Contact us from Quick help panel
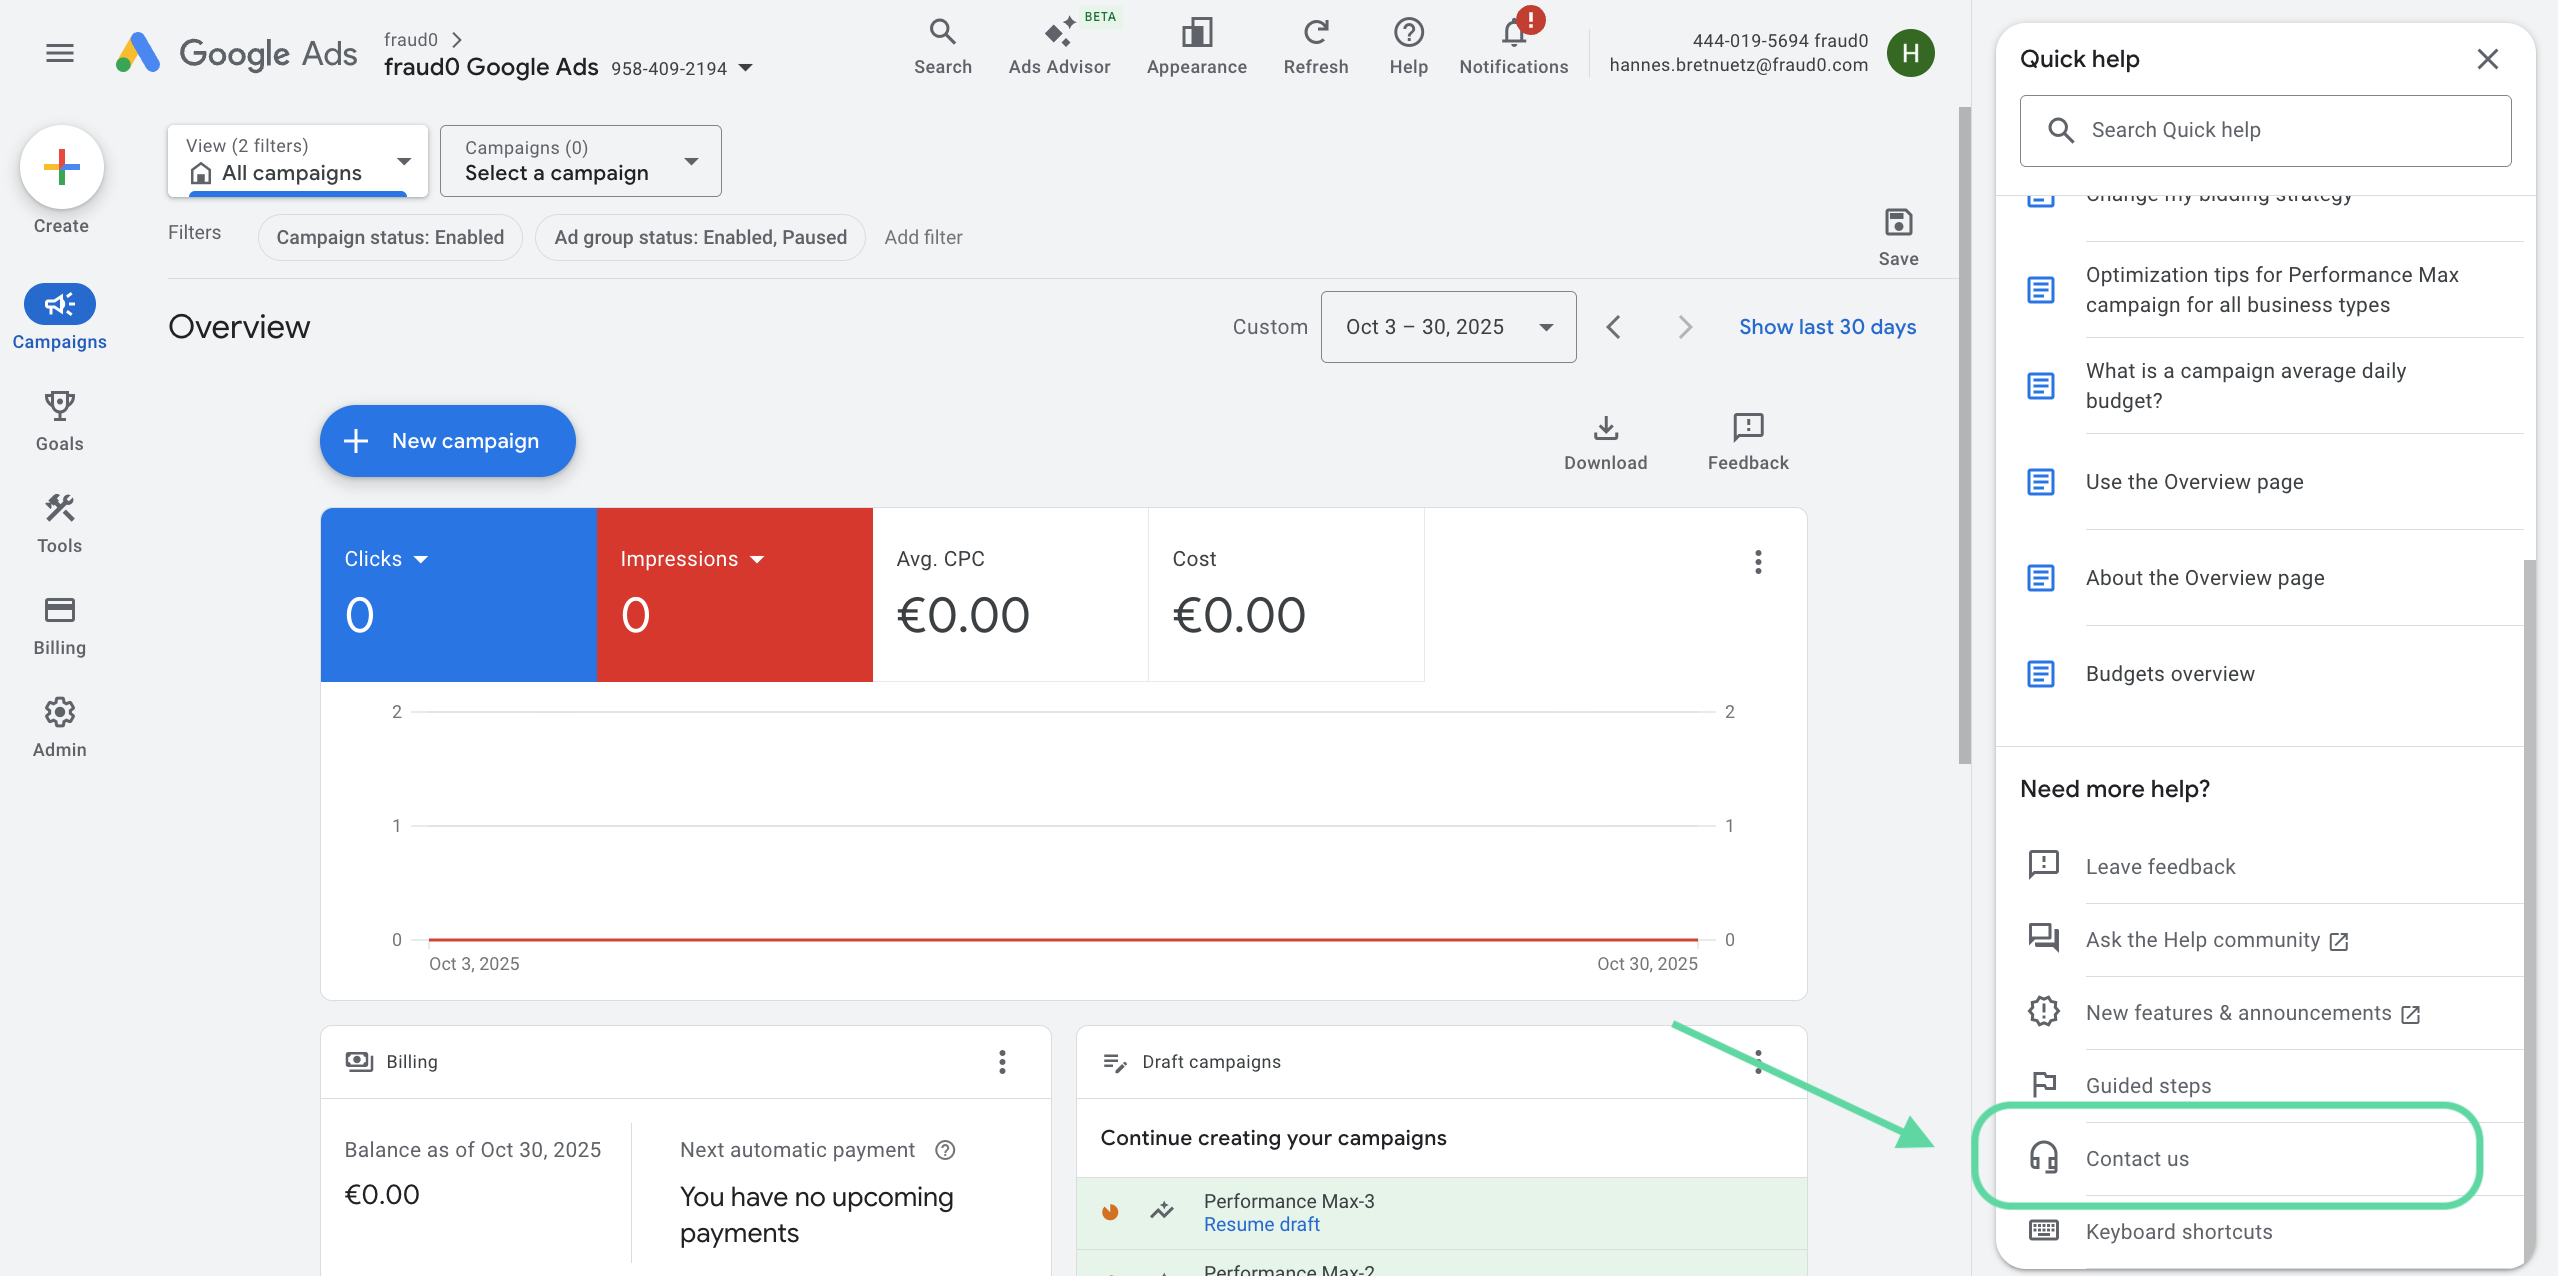Viewport: 2558px width, 1276px height. (2137, 1158)
